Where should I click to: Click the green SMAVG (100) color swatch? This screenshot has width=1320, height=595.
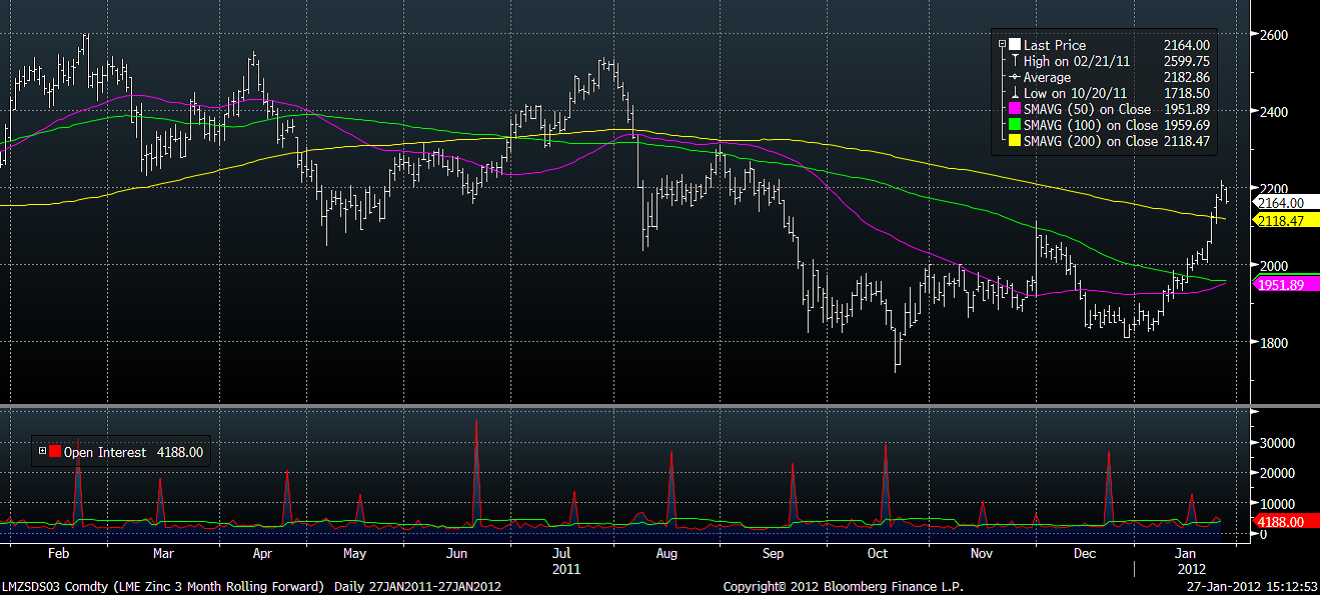point(1014,125)
